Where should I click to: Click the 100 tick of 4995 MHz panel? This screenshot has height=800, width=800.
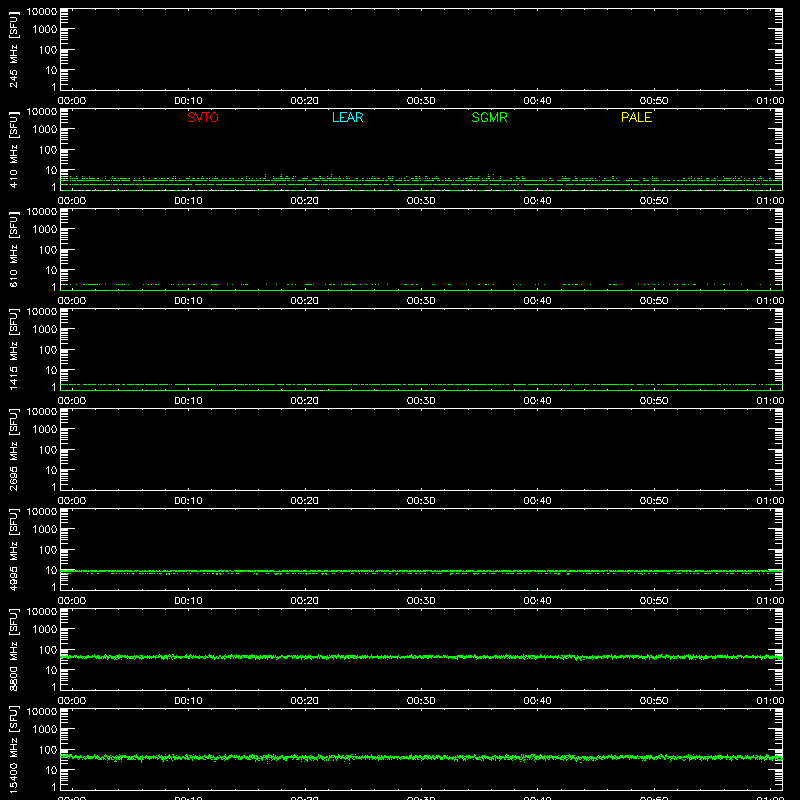[x=48, y=550]
